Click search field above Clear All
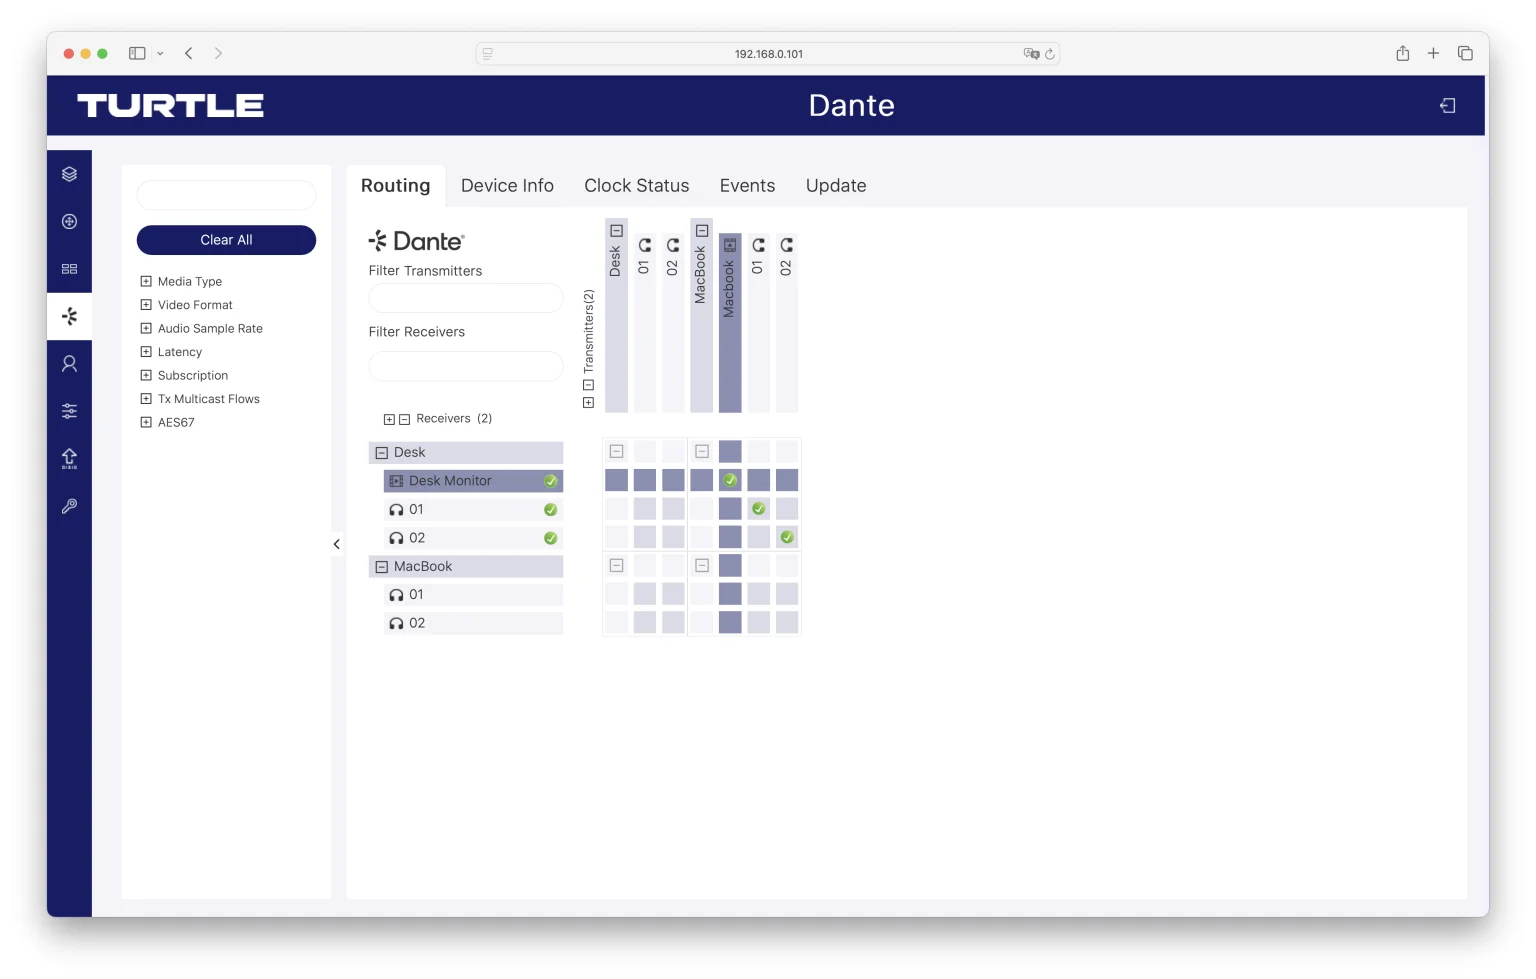Viewport: 1536px width, 979px height. coord(226,195)
